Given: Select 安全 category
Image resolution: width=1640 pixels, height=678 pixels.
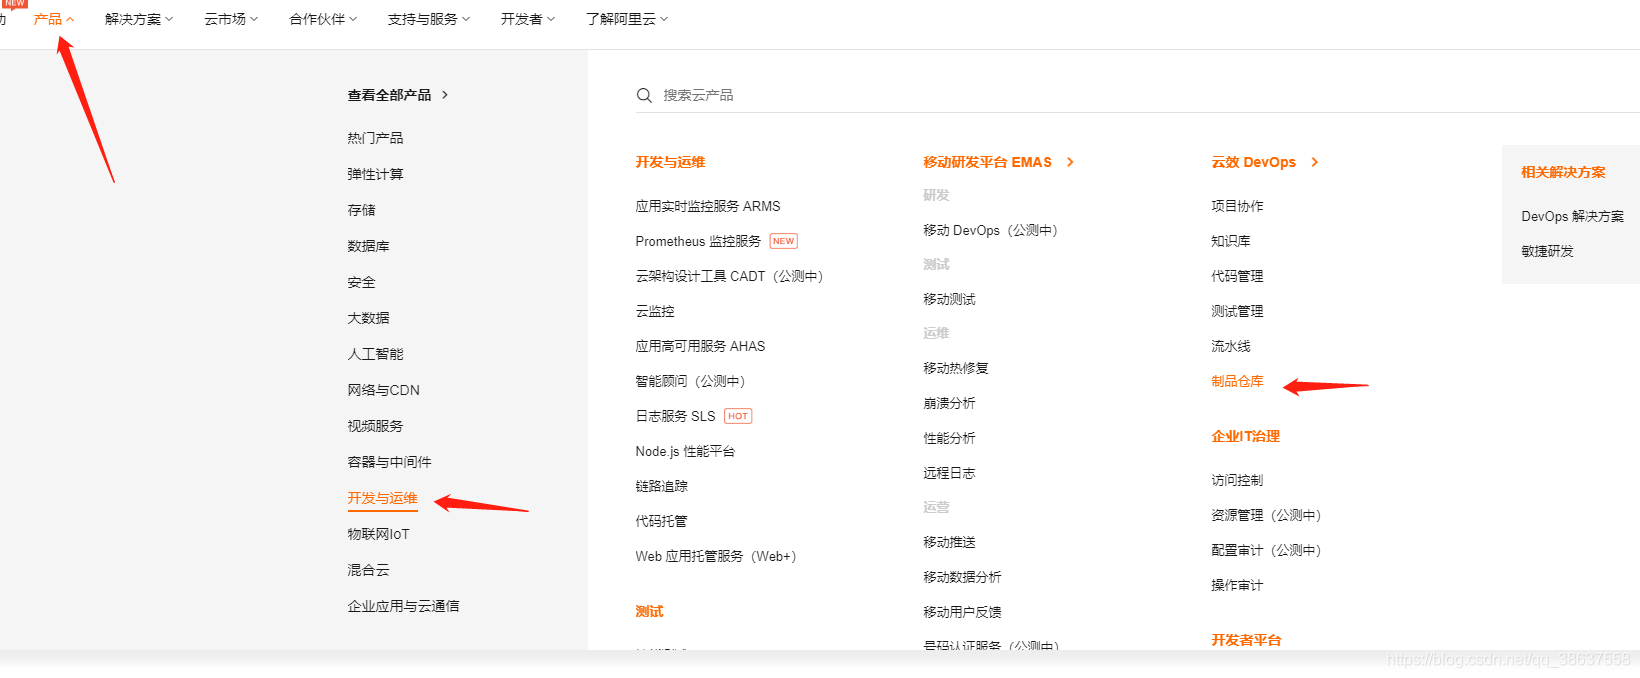Looking at the screenshot, I should [x=361, y=282].
